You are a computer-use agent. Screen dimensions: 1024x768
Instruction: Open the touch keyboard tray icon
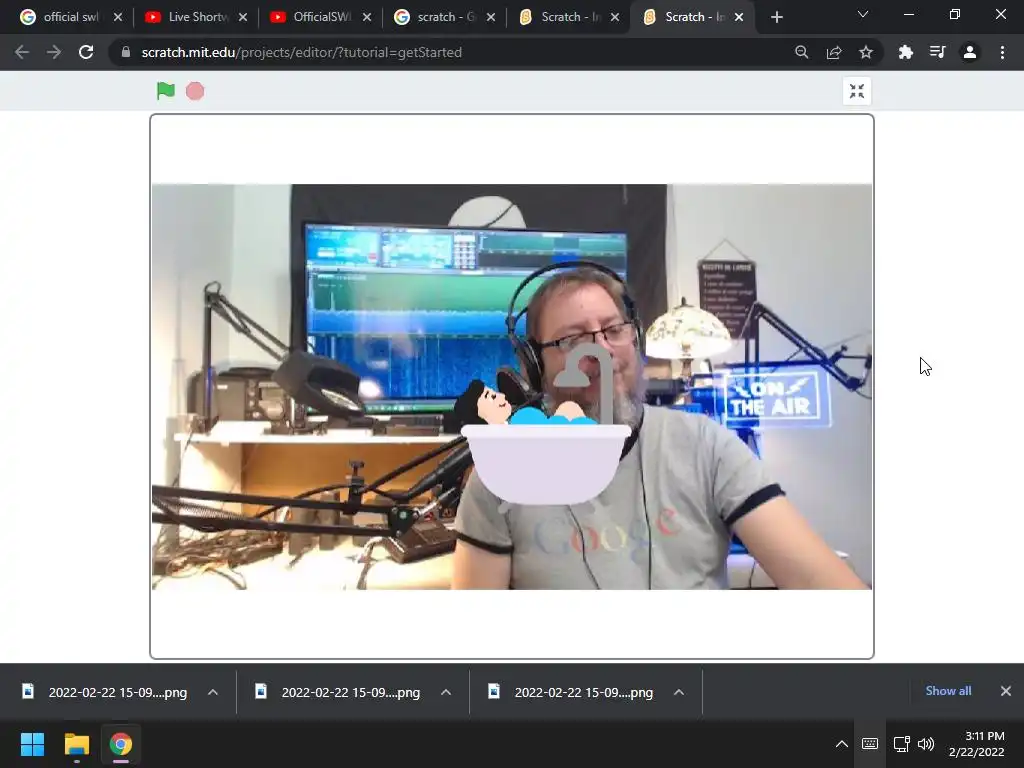coord(870,744)
